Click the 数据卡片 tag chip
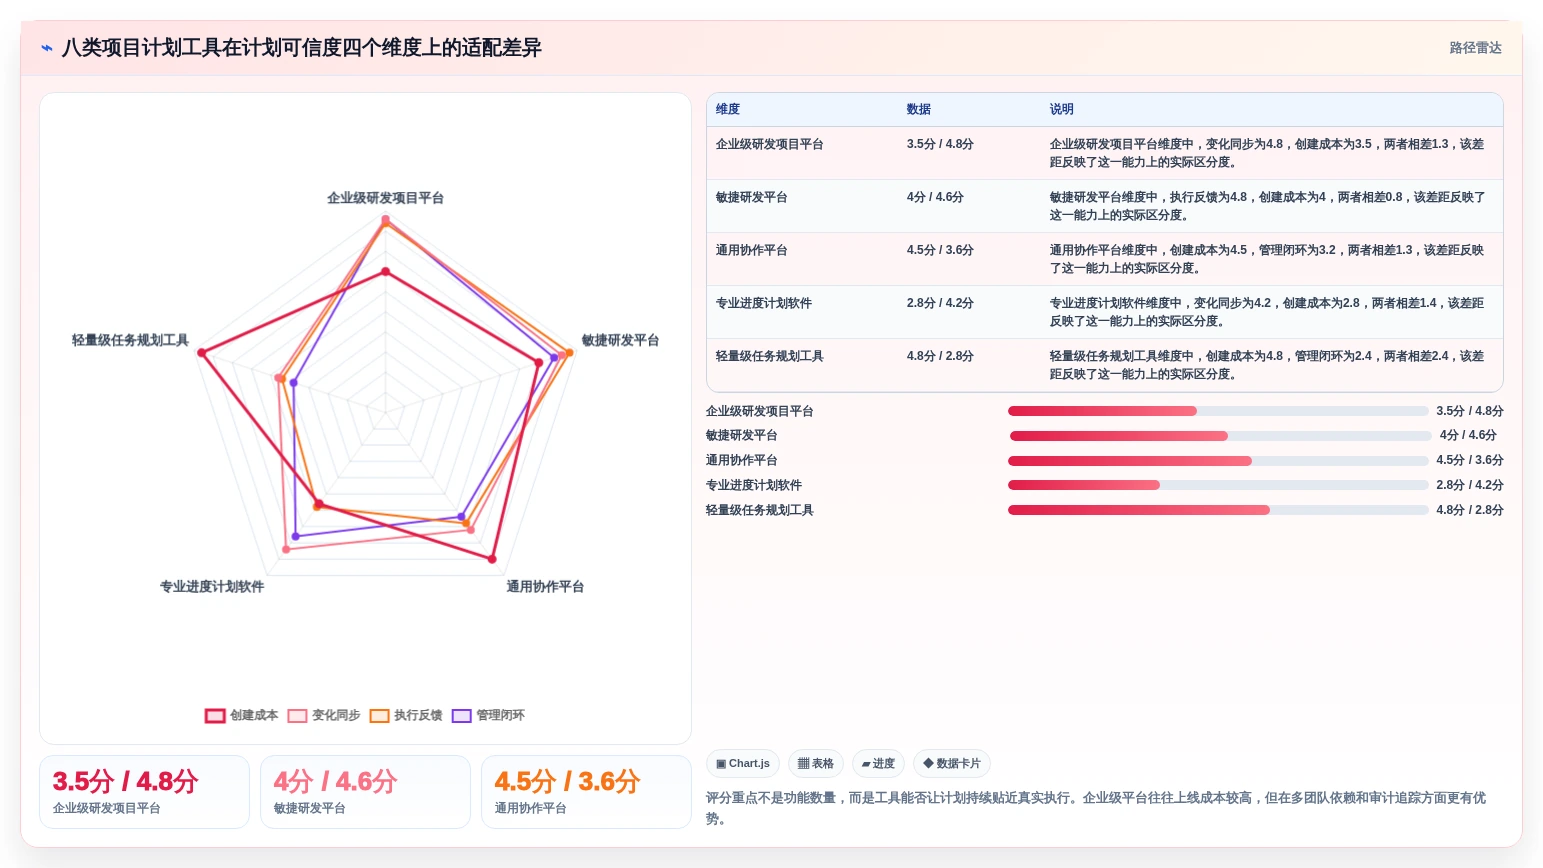The height and width of the screenshot is (868, 1543). [952, 764]
